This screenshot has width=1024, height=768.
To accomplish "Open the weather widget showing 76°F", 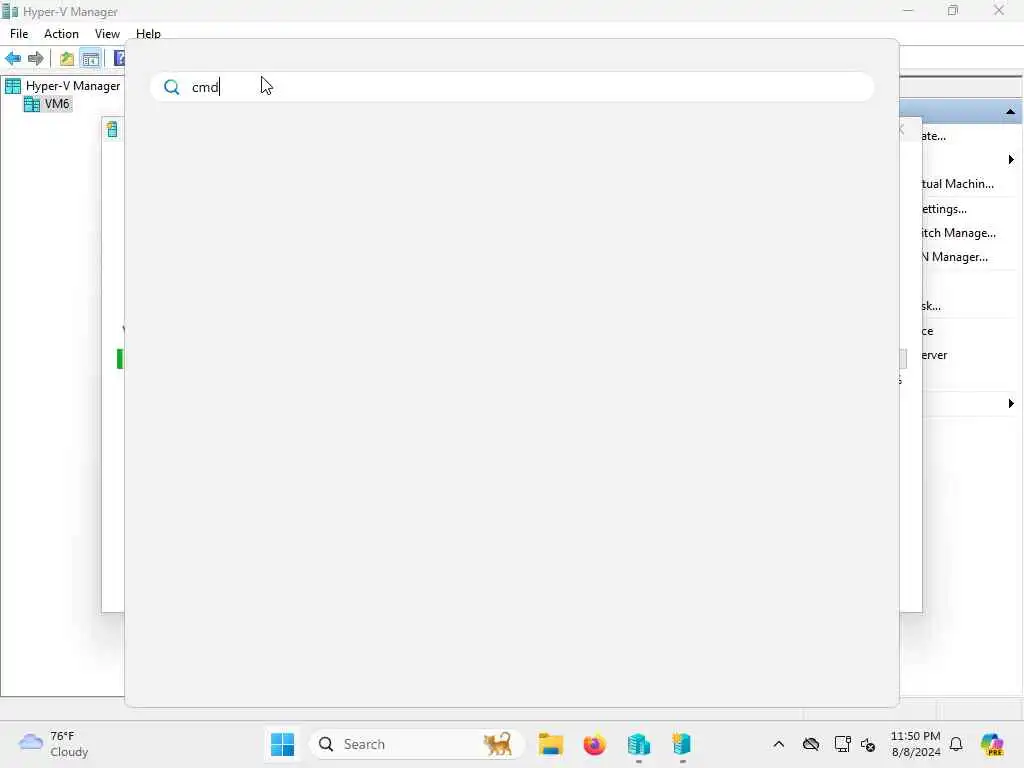I will coord(54,744).
